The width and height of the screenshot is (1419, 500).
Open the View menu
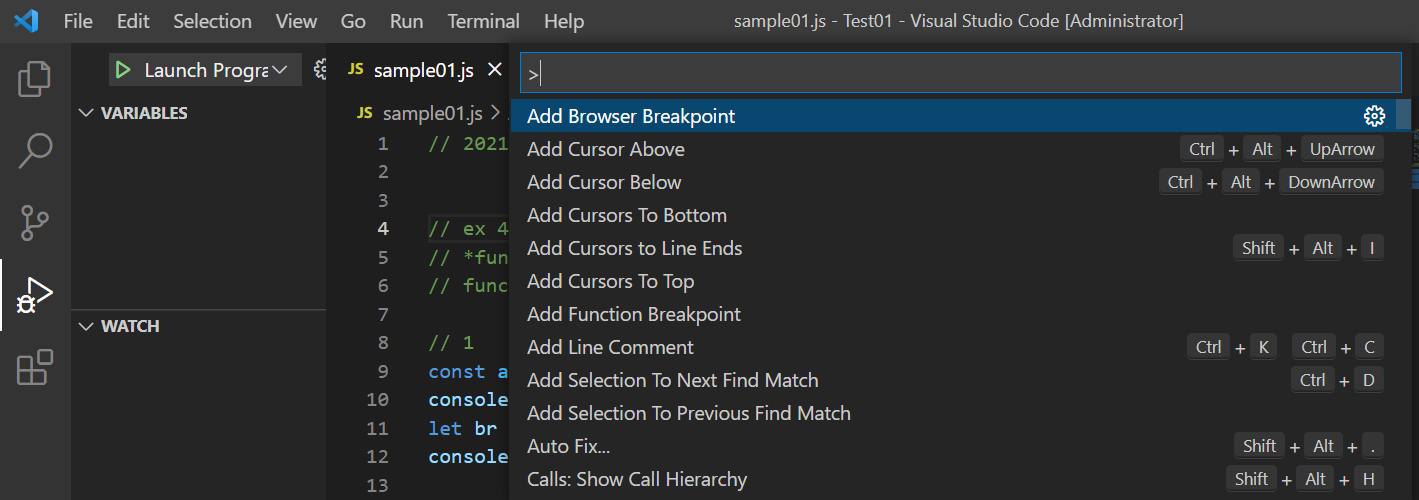click(296, 21)
